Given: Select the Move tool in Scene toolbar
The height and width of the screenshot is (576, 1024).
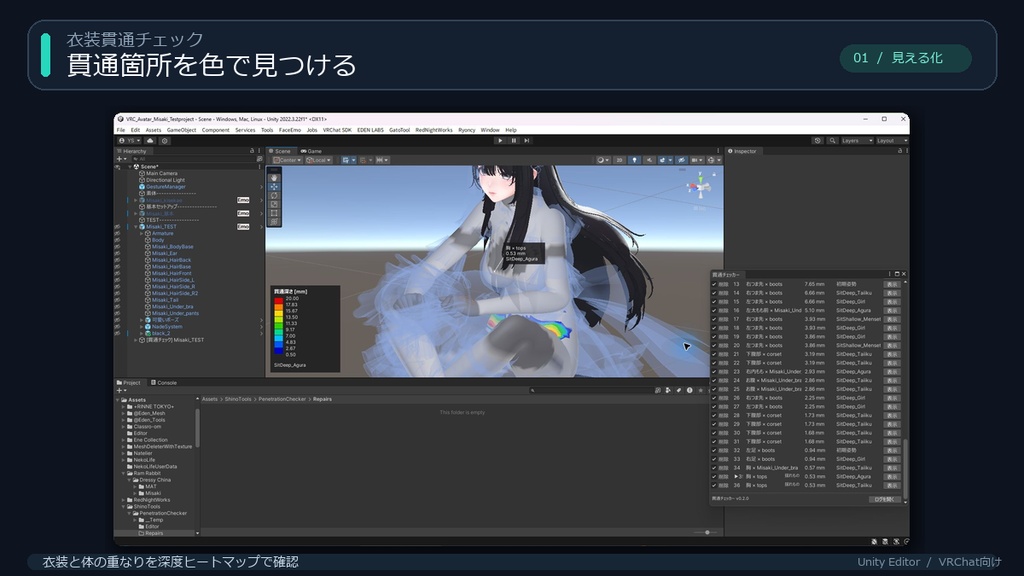Looking at the screenshot, I should pyautogui.click(x=274, y=187).
